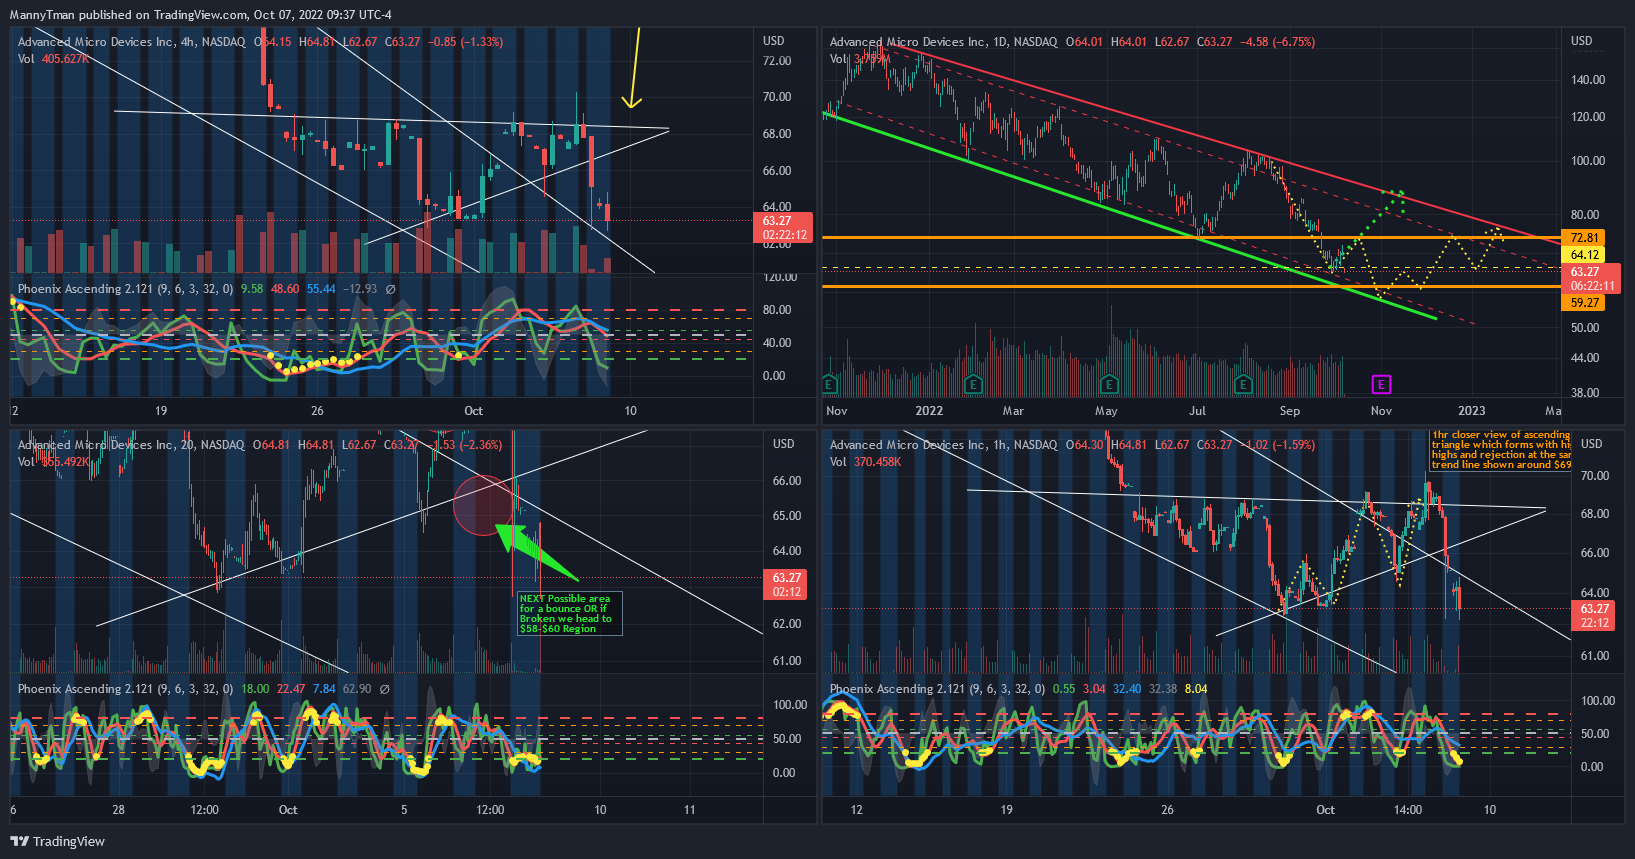
Task: Click the 72.00 price on 4h price scale
Action: tap(777, 61)
